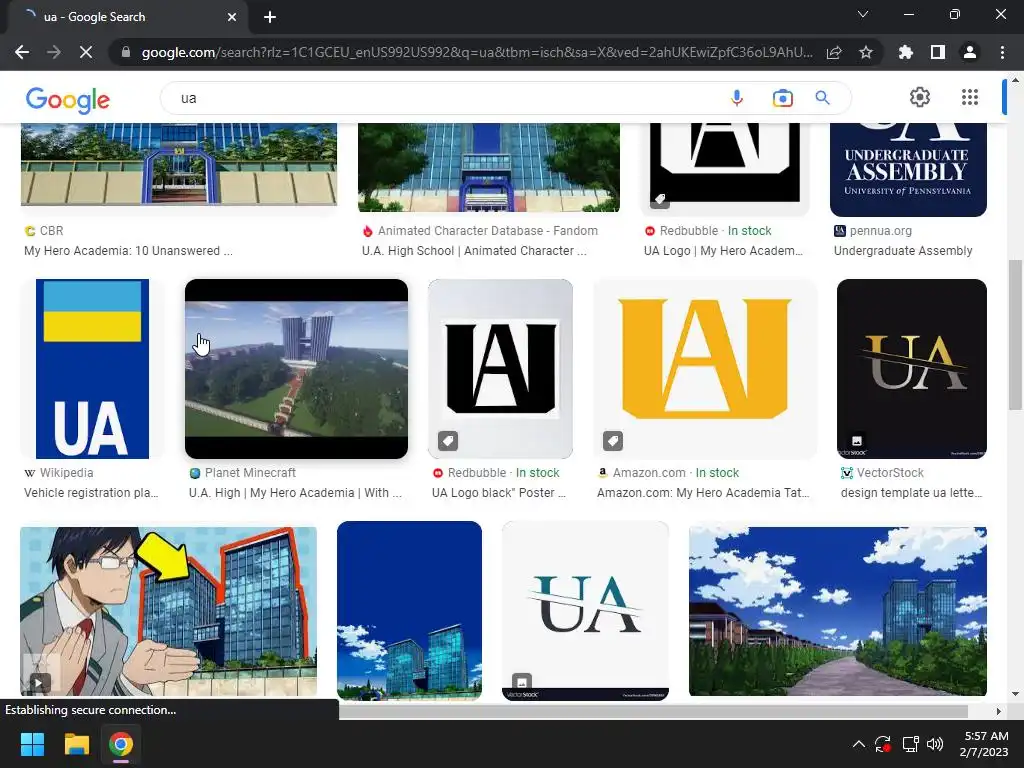Screen dimensions: 1024x768
Task: Open the yellow UA Amazon tattoo image
Action: coord(705,369)
